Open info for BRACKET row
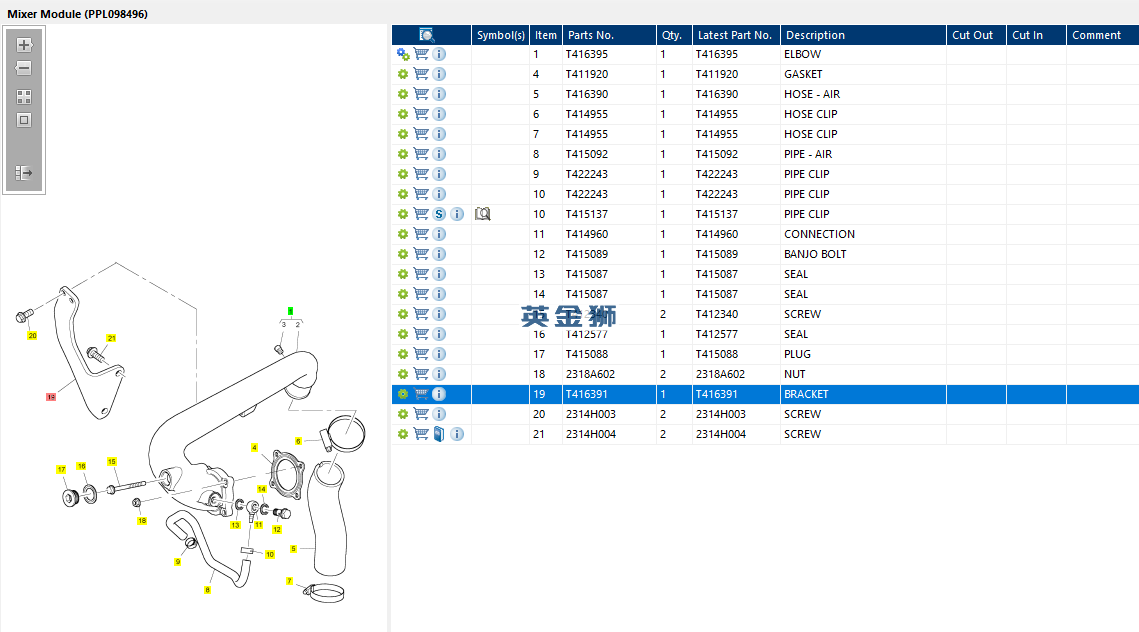The width and height of the screenshot is (1139, 632). point(439,394)
